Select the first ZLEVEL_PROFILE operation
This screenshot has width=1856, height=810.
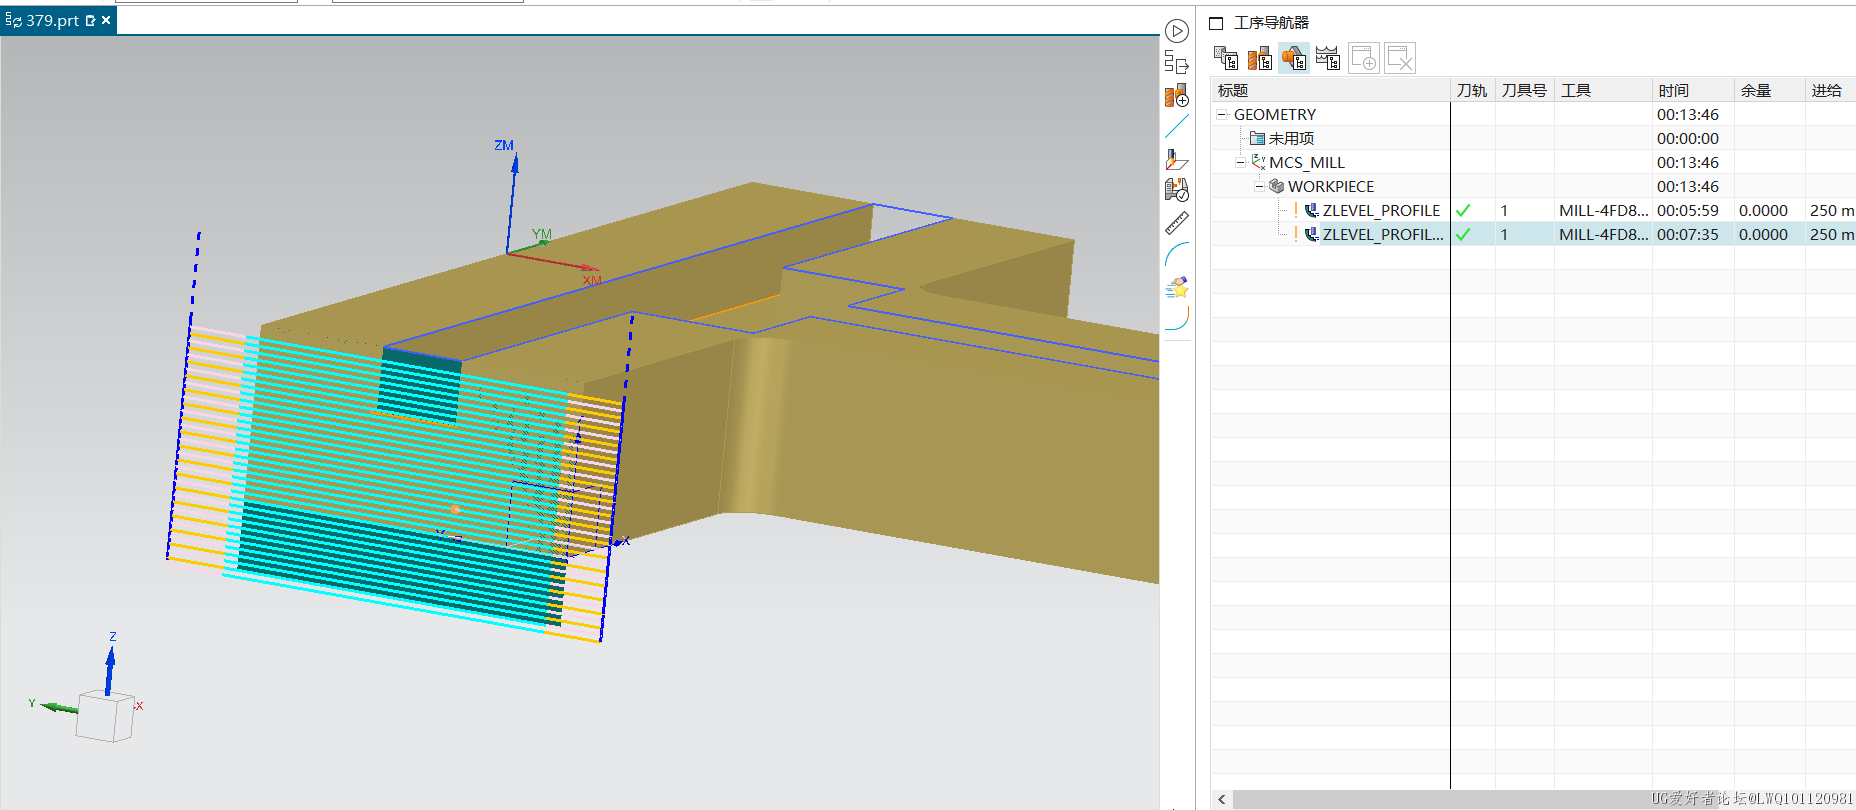point(1533,210)
